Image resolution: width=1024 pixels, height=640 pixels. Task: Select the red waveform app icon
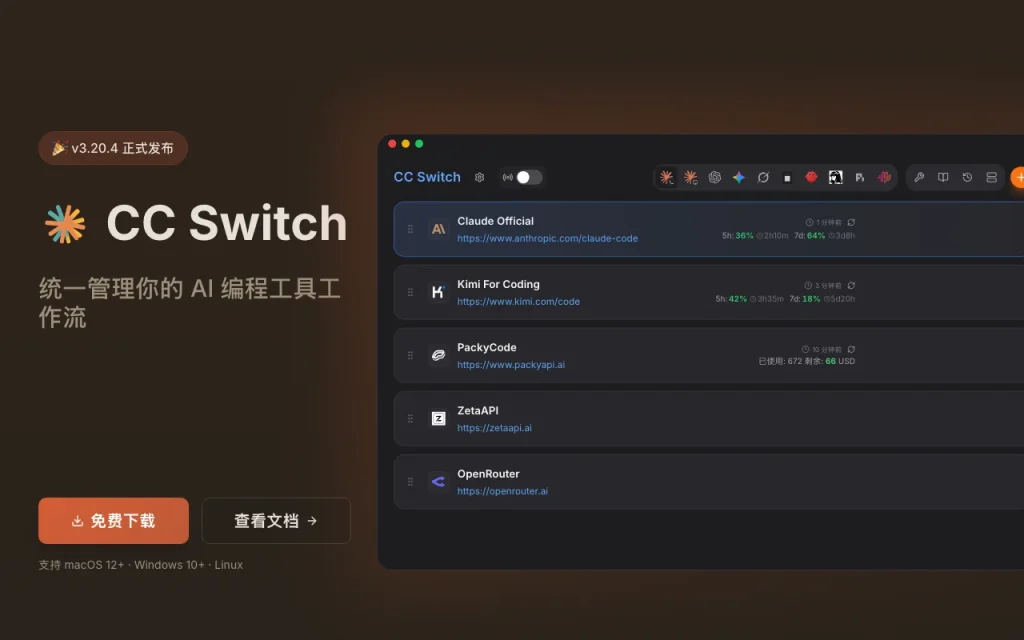click(x=884, y=177)
